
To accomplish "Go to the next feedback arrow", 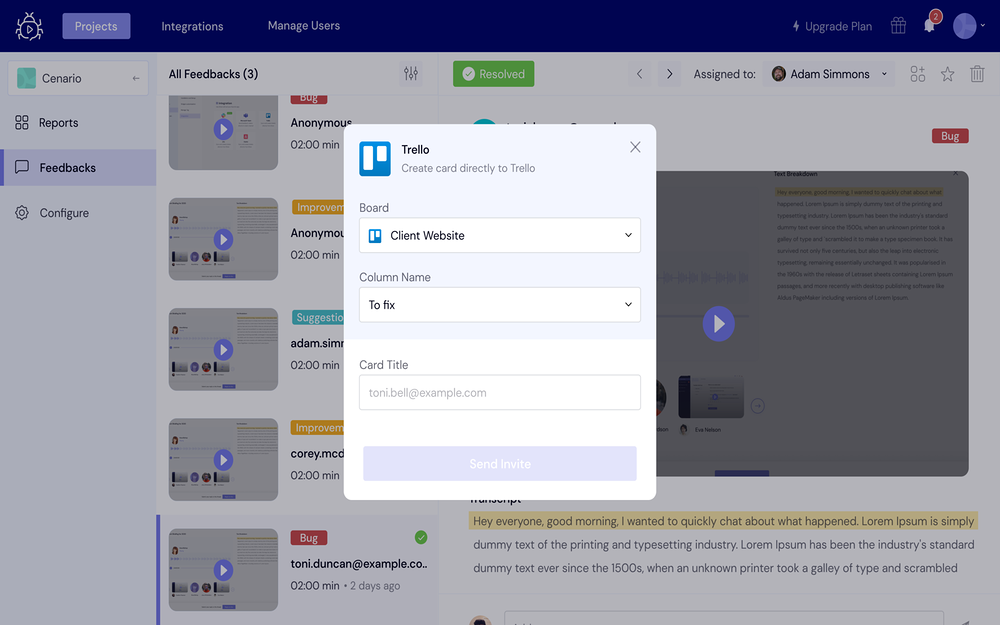I will tap(669, 74).
